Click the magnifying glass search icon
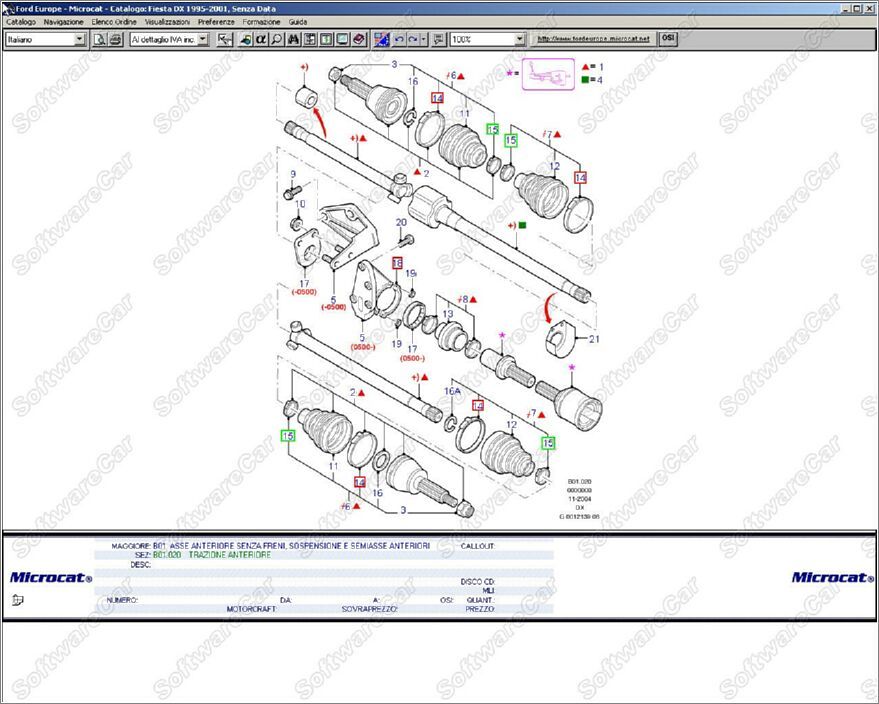This screenshot has height=704, width=879. pyautogui.click(x=276, y=39)
